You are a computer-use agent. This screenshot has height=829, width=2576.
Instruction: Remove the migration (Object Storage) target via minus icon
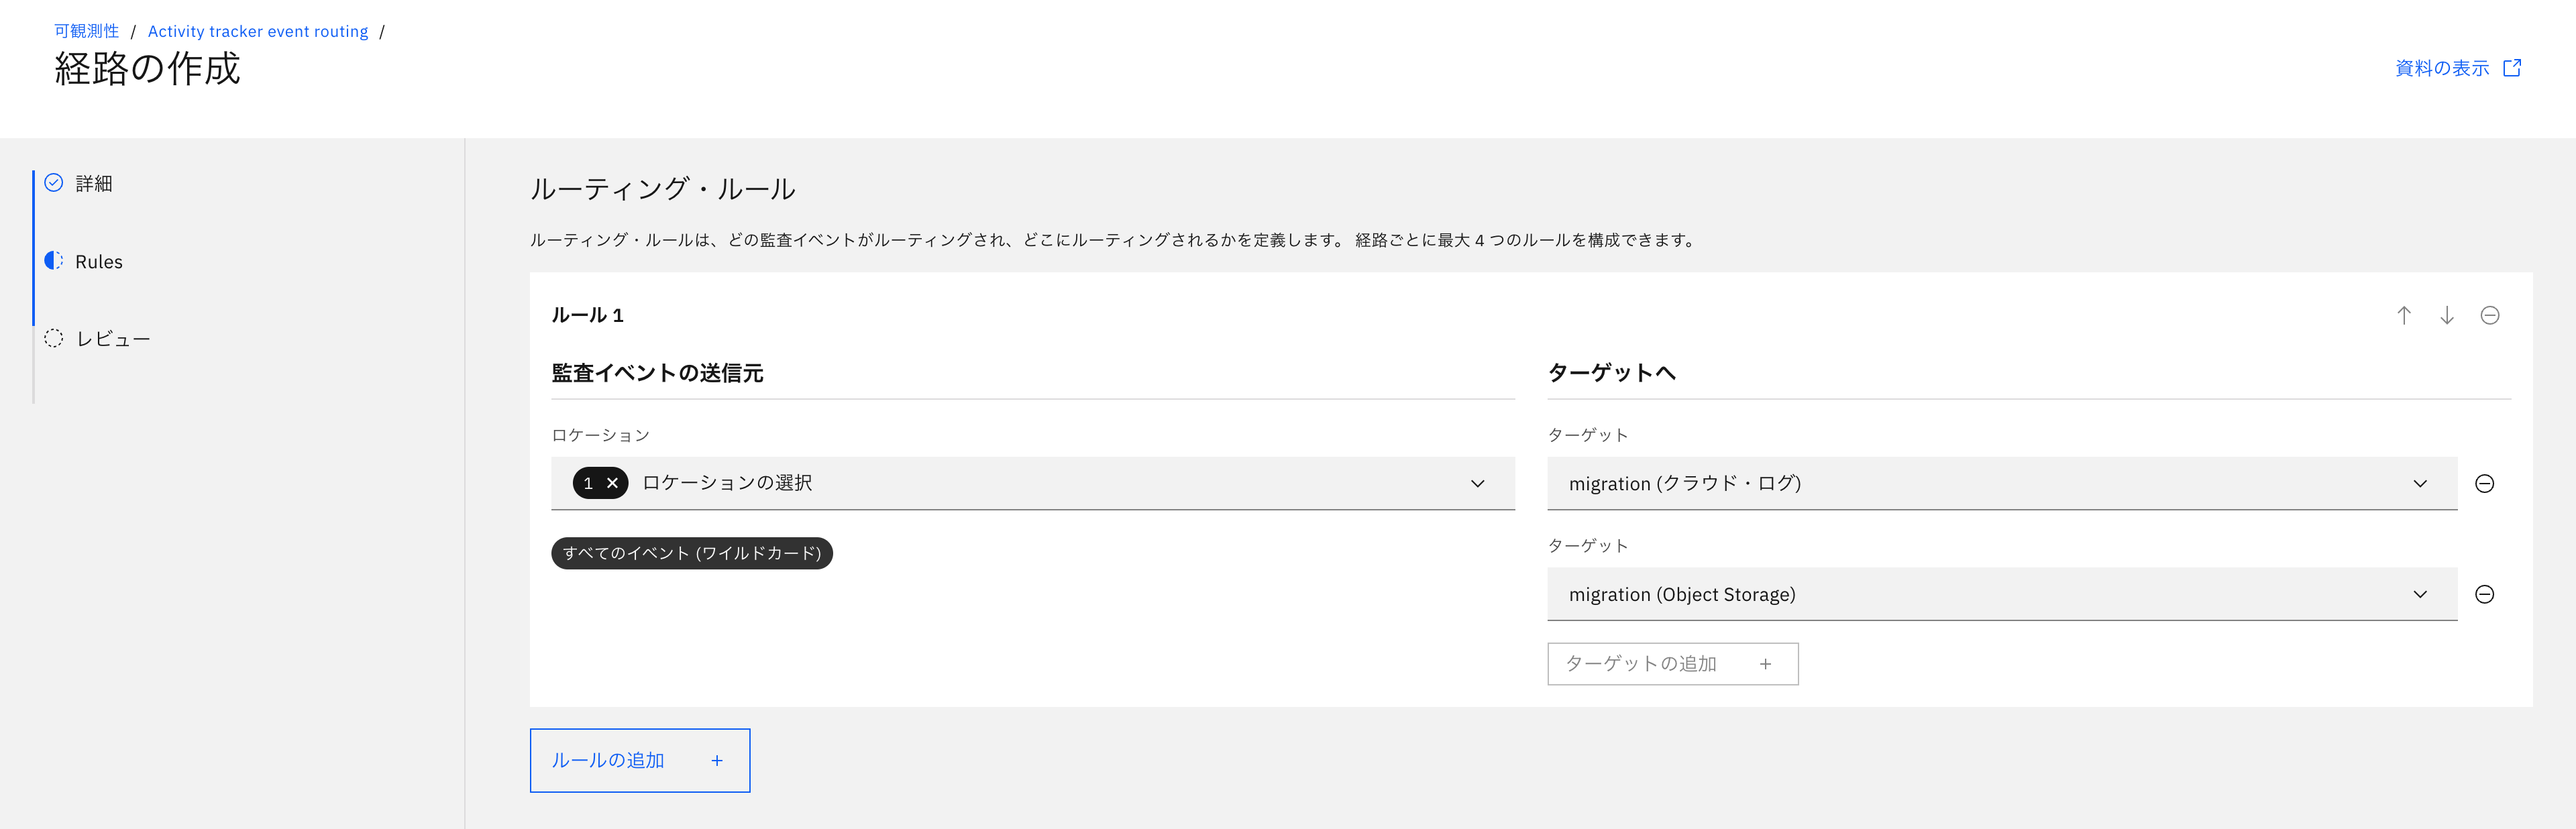coord(2486,593)
